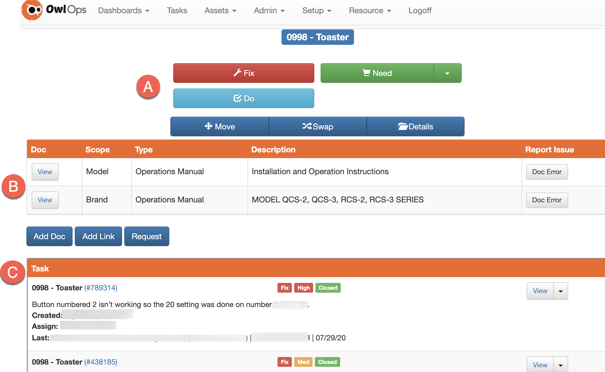Go to Tasks in the navbar
The image size is (605, 372).
click(x=177, y=10)
